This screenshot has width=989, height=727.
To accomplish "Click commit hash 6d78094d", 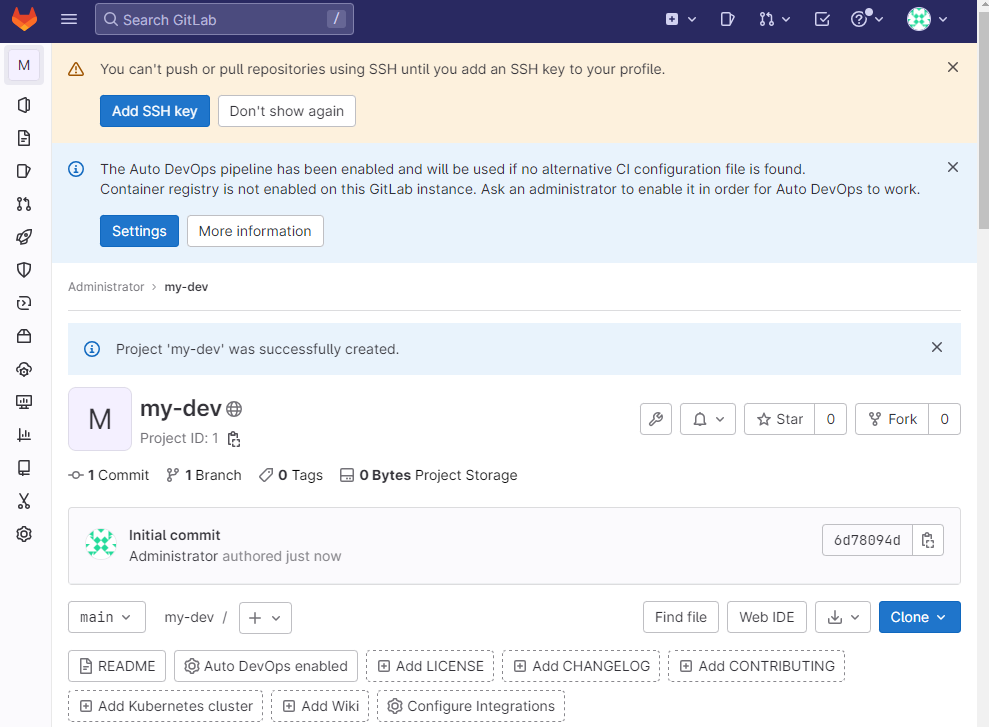I will pyautogui.click(x=867, y=540).
